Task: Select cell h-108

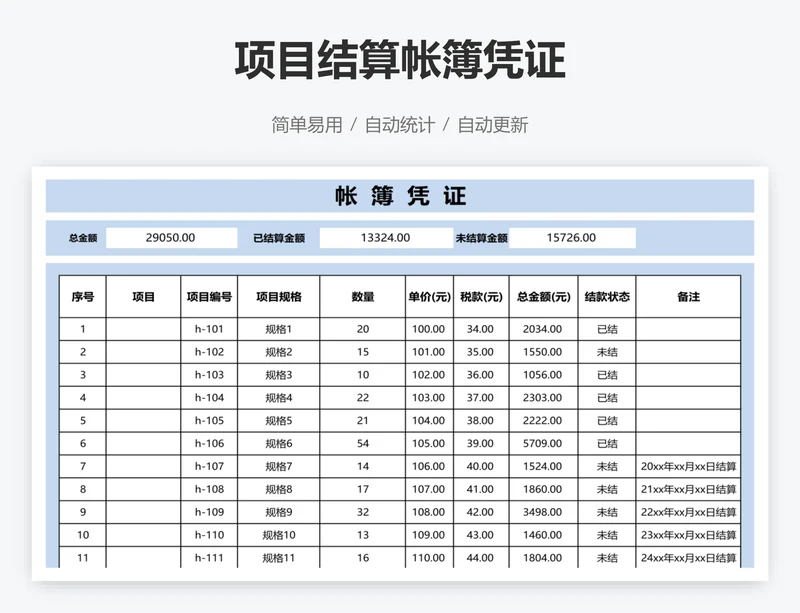Action: point(209,489)
